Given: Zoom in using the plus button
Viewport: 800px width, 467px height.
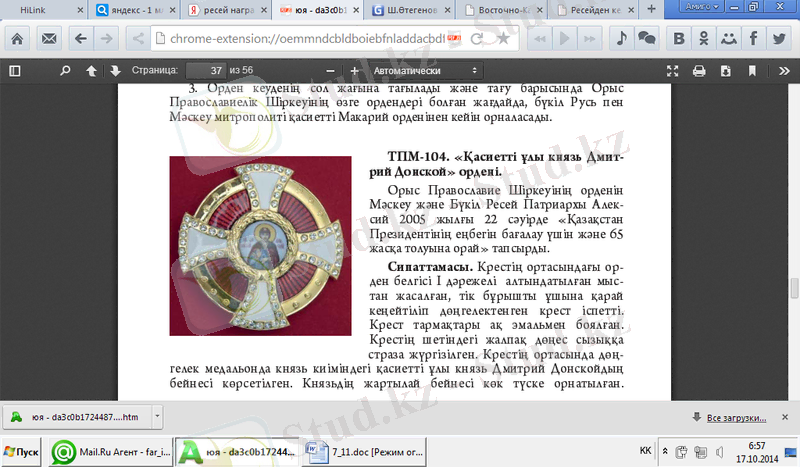Looking at the screenshot, I should point(355,72).
